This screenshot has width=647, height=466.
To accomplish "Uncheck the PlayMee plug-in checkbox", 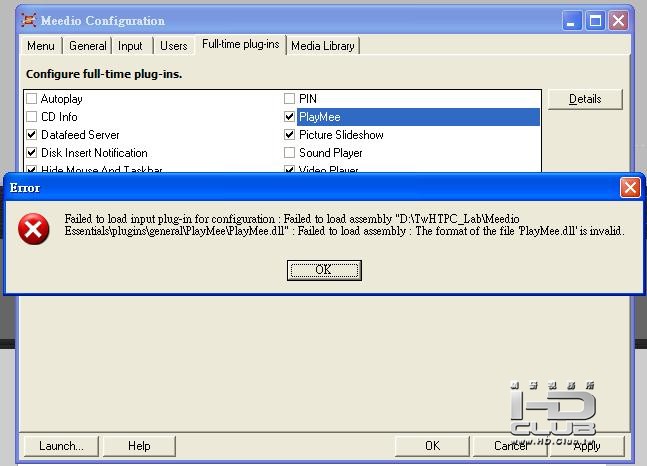I will coord(290,117).
